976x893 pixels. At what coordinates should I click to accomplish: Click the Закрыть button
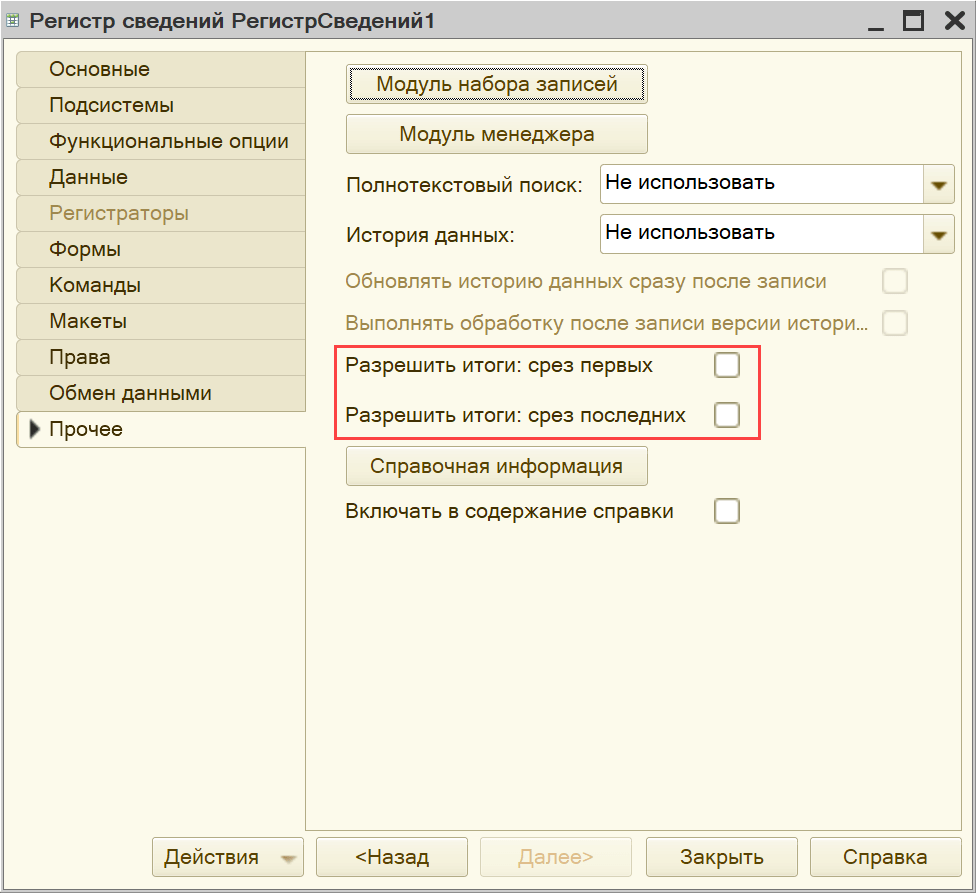[x=721, y=857]
